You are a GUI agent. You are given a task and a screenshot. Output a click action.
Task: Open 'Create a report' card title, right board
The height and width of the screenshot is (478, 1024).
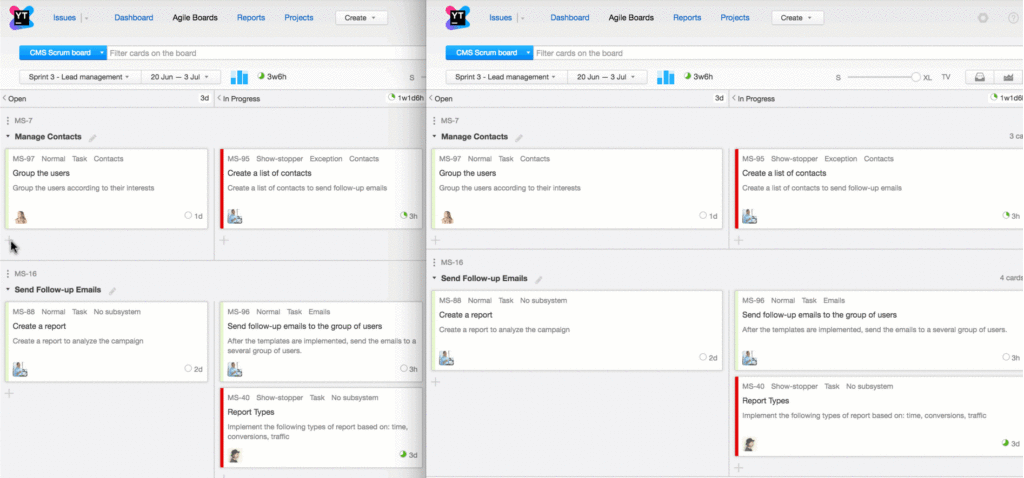click(466, 315)
